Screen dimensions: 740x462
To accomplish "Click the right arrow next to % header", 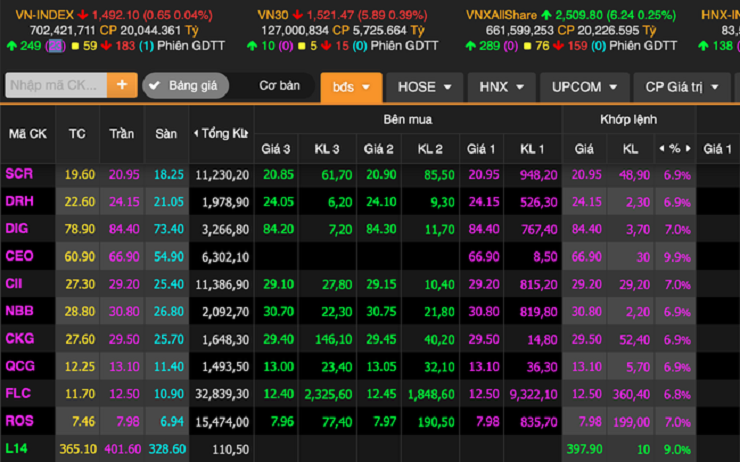I will 688,149.
